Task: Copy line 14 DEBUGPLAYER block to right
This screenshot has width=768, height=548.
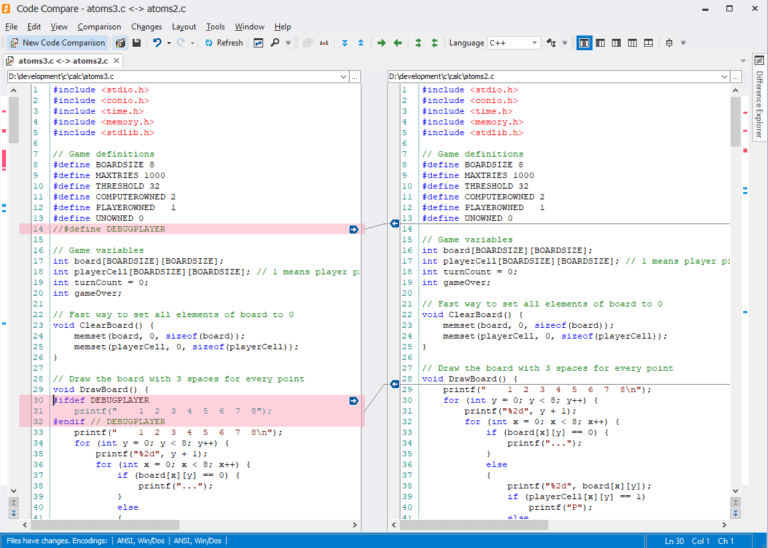Action: pos(354,229)
